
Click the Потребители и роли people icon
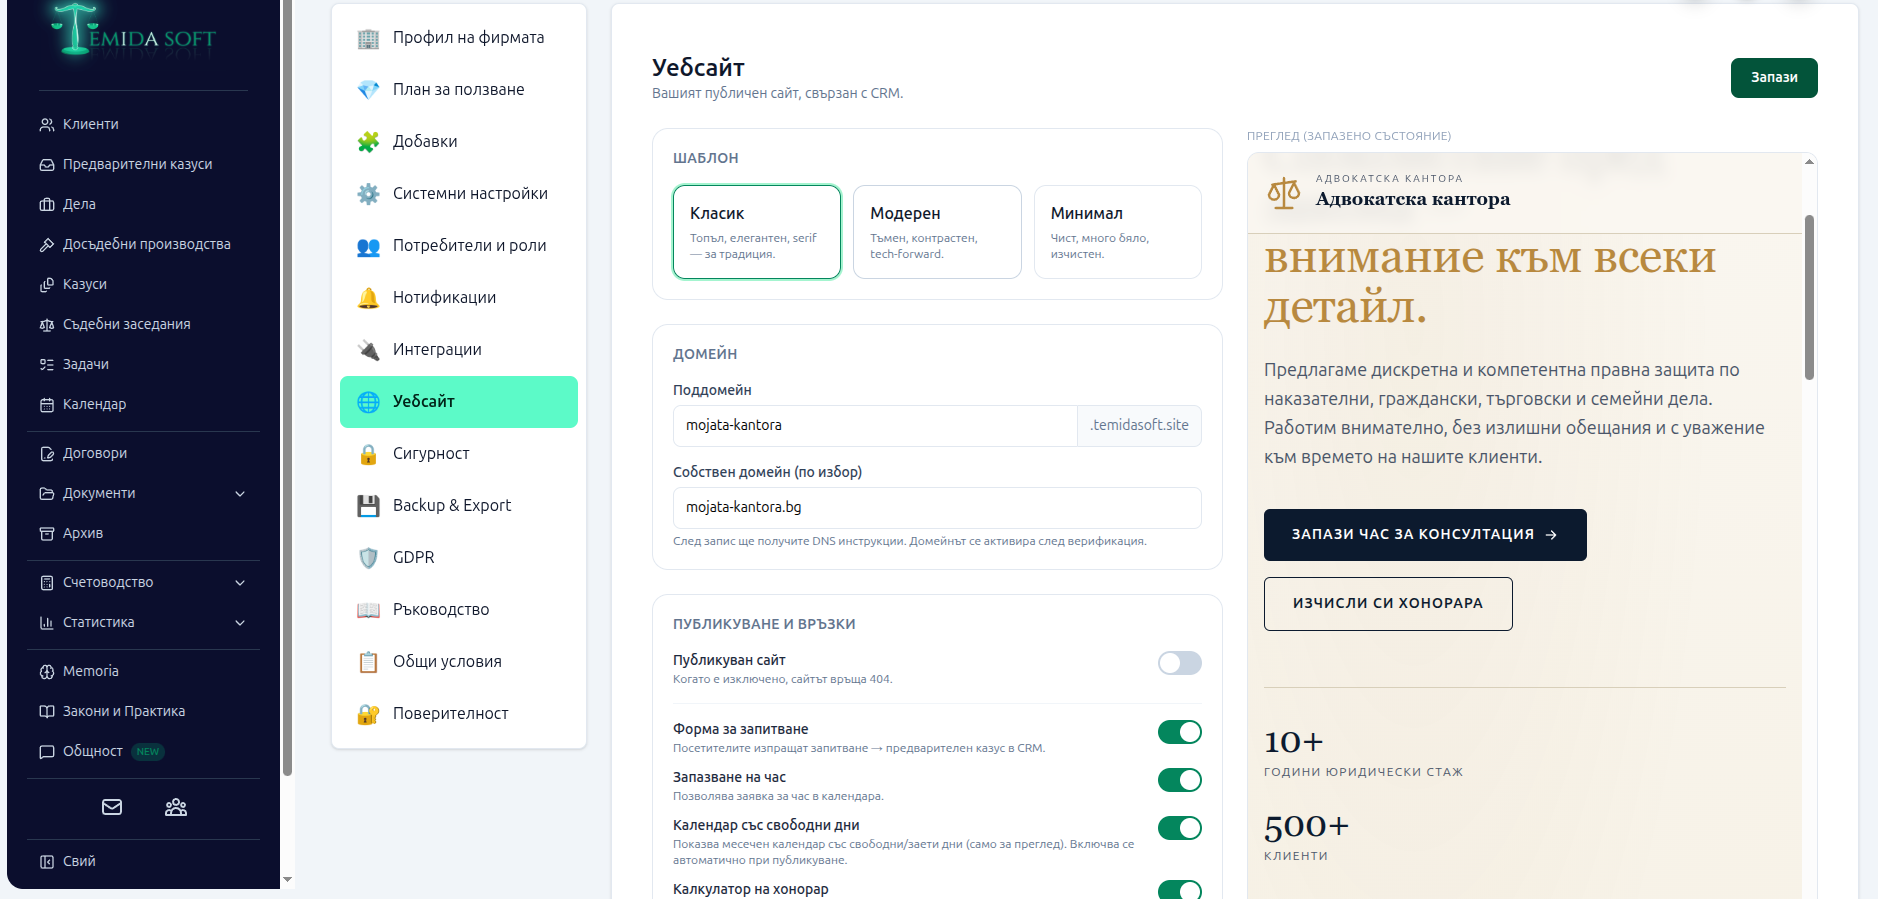[x=368, y=246]
